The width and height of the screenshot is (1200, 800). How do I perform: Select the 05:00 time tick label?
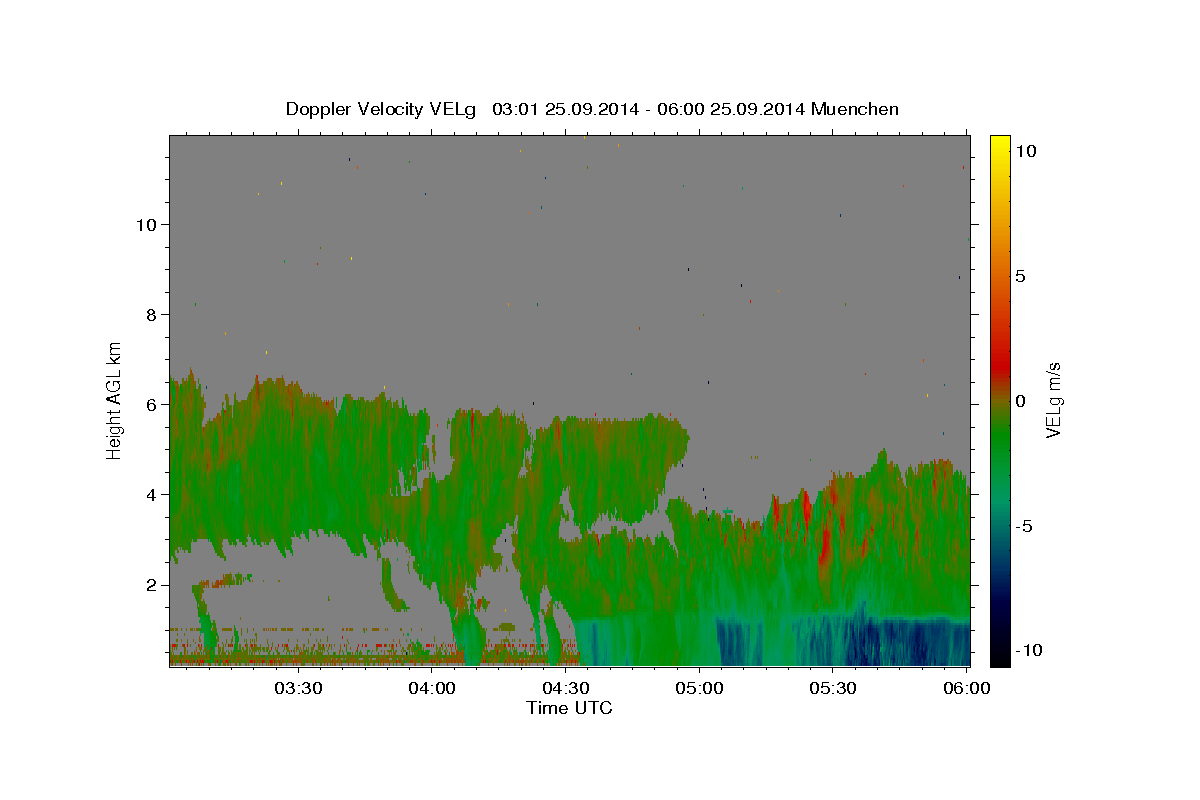[x=699, y=688]
